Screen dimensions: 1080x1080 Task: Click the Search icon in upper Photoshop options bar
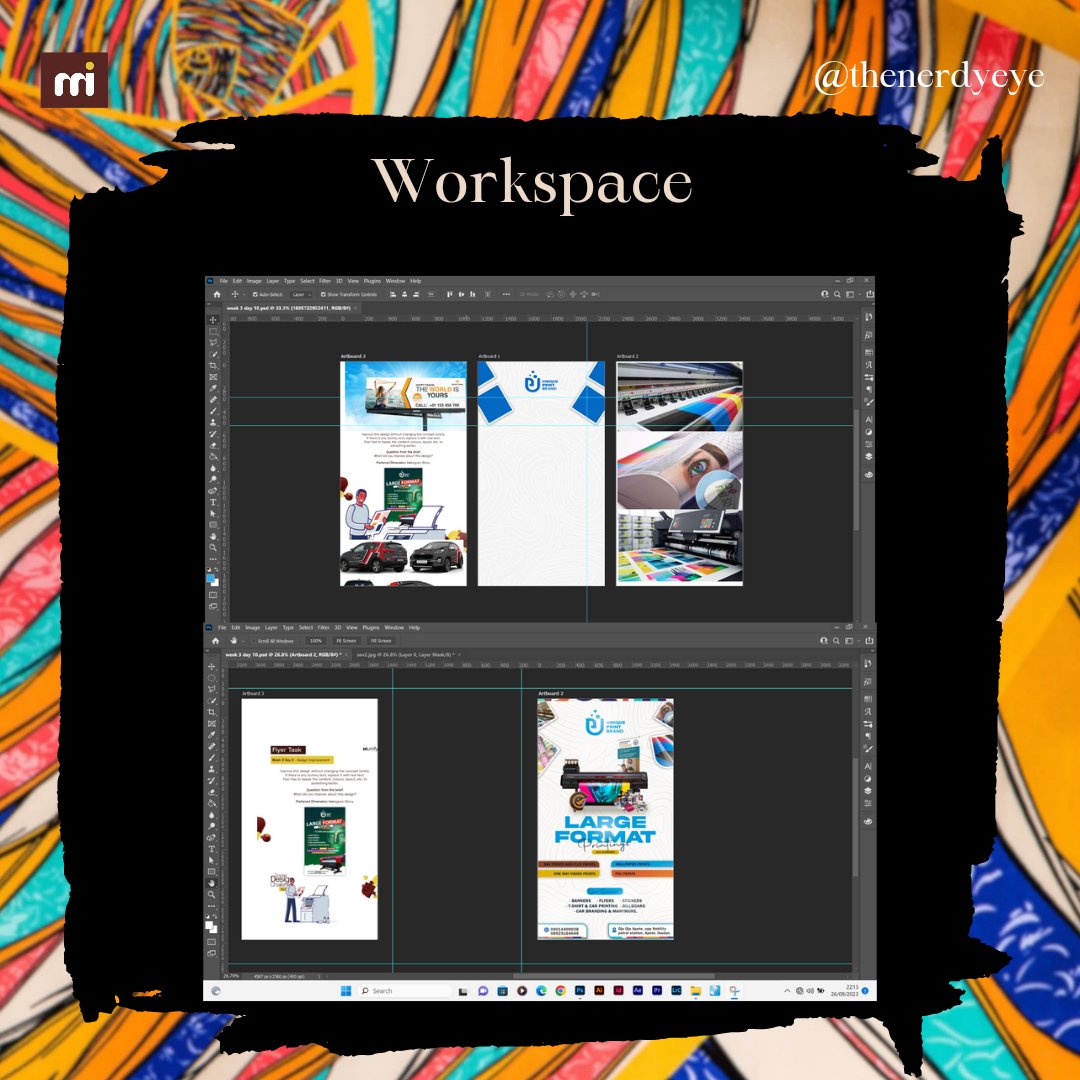click(838, 294)
